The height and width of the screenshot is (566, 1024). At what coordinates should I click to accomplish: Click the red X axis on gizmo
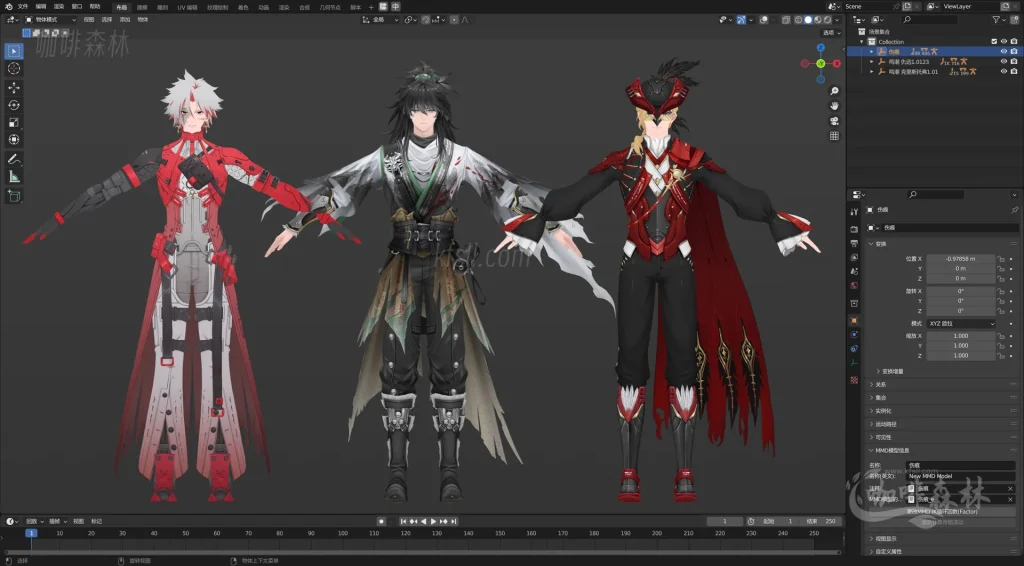click(837, 63)
